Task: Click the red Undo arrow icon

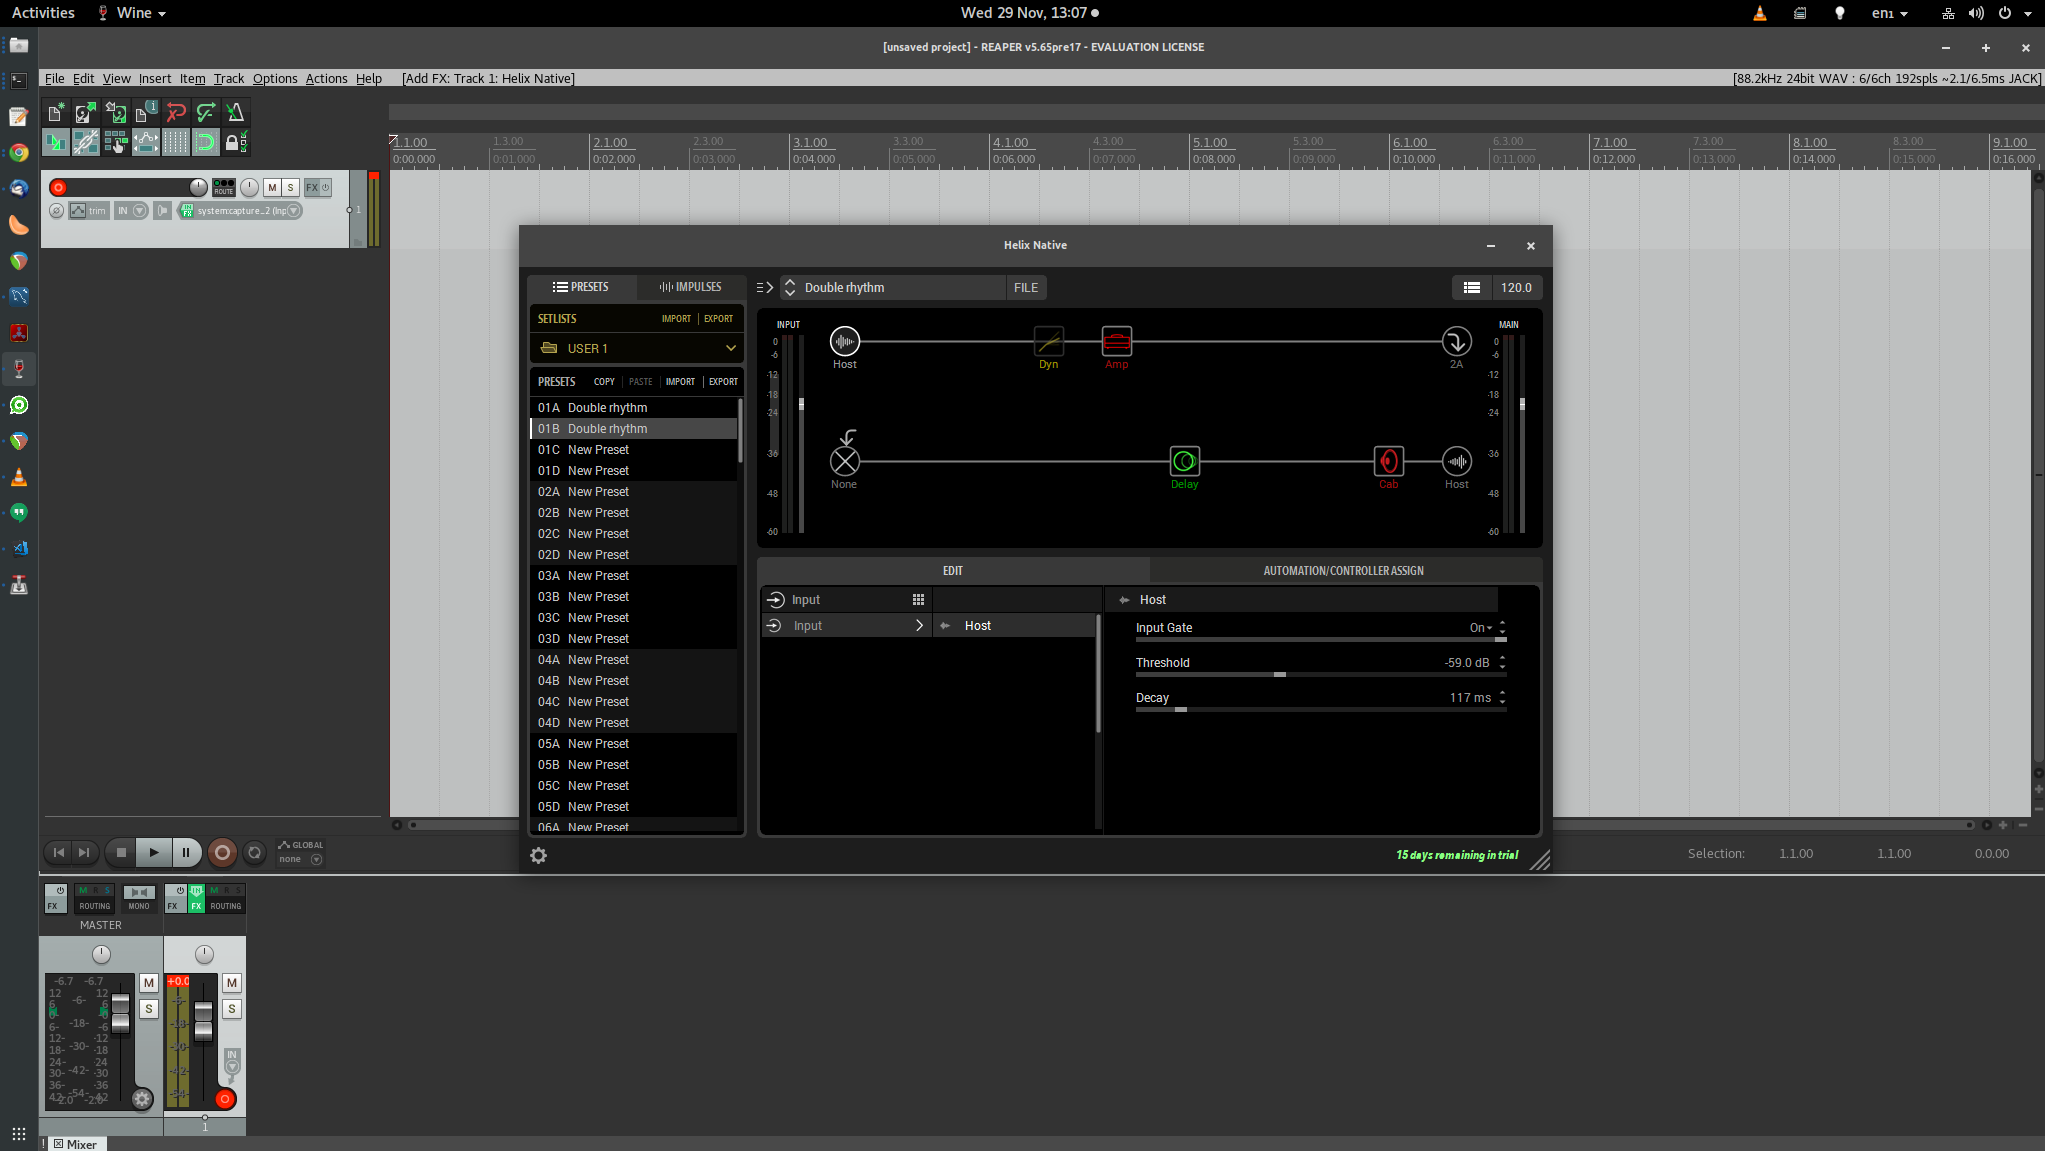Action: tap(176, 113)
